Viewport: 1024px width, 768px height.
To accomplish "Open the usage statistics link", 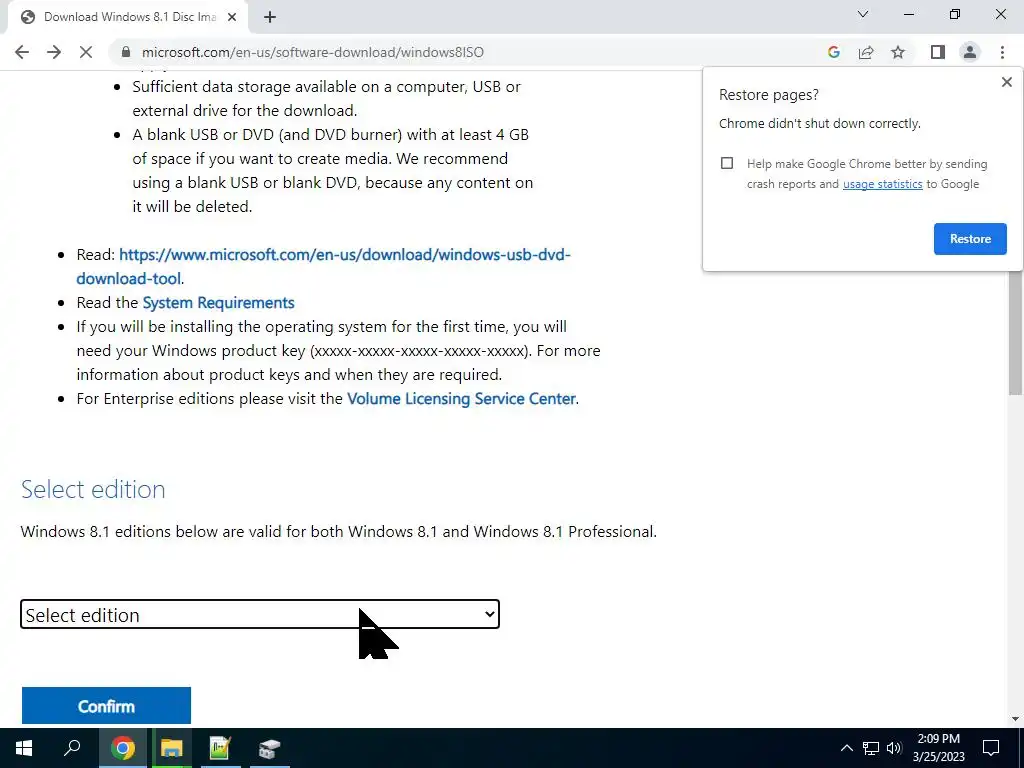I will 882,184.
